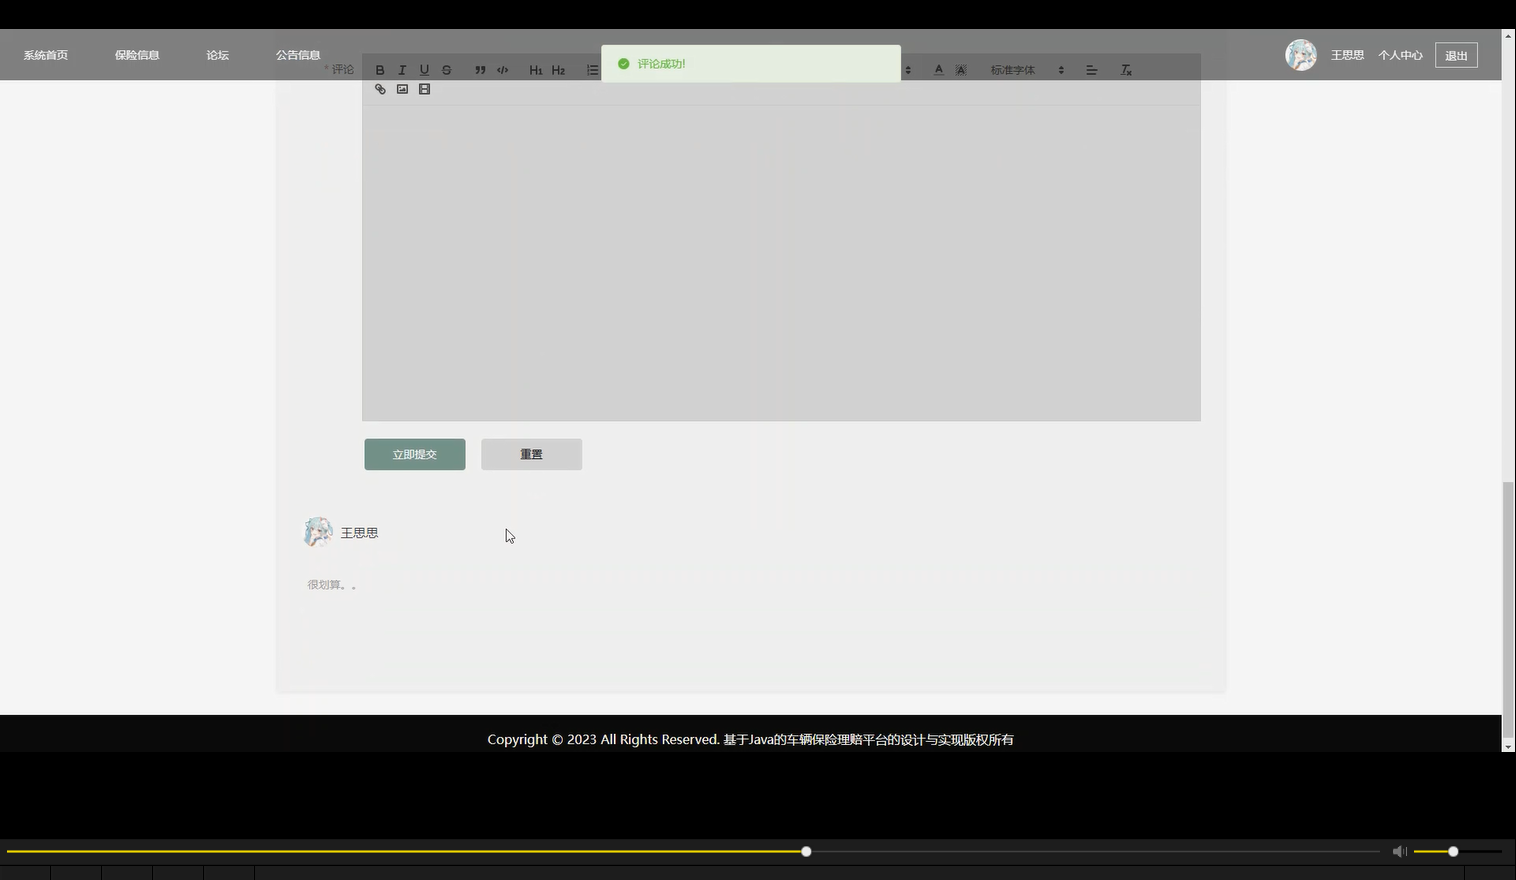1516x880 pixels.
Task: Insert code block with the code icon
Action: pyautogui.click(x=503, y=70)
